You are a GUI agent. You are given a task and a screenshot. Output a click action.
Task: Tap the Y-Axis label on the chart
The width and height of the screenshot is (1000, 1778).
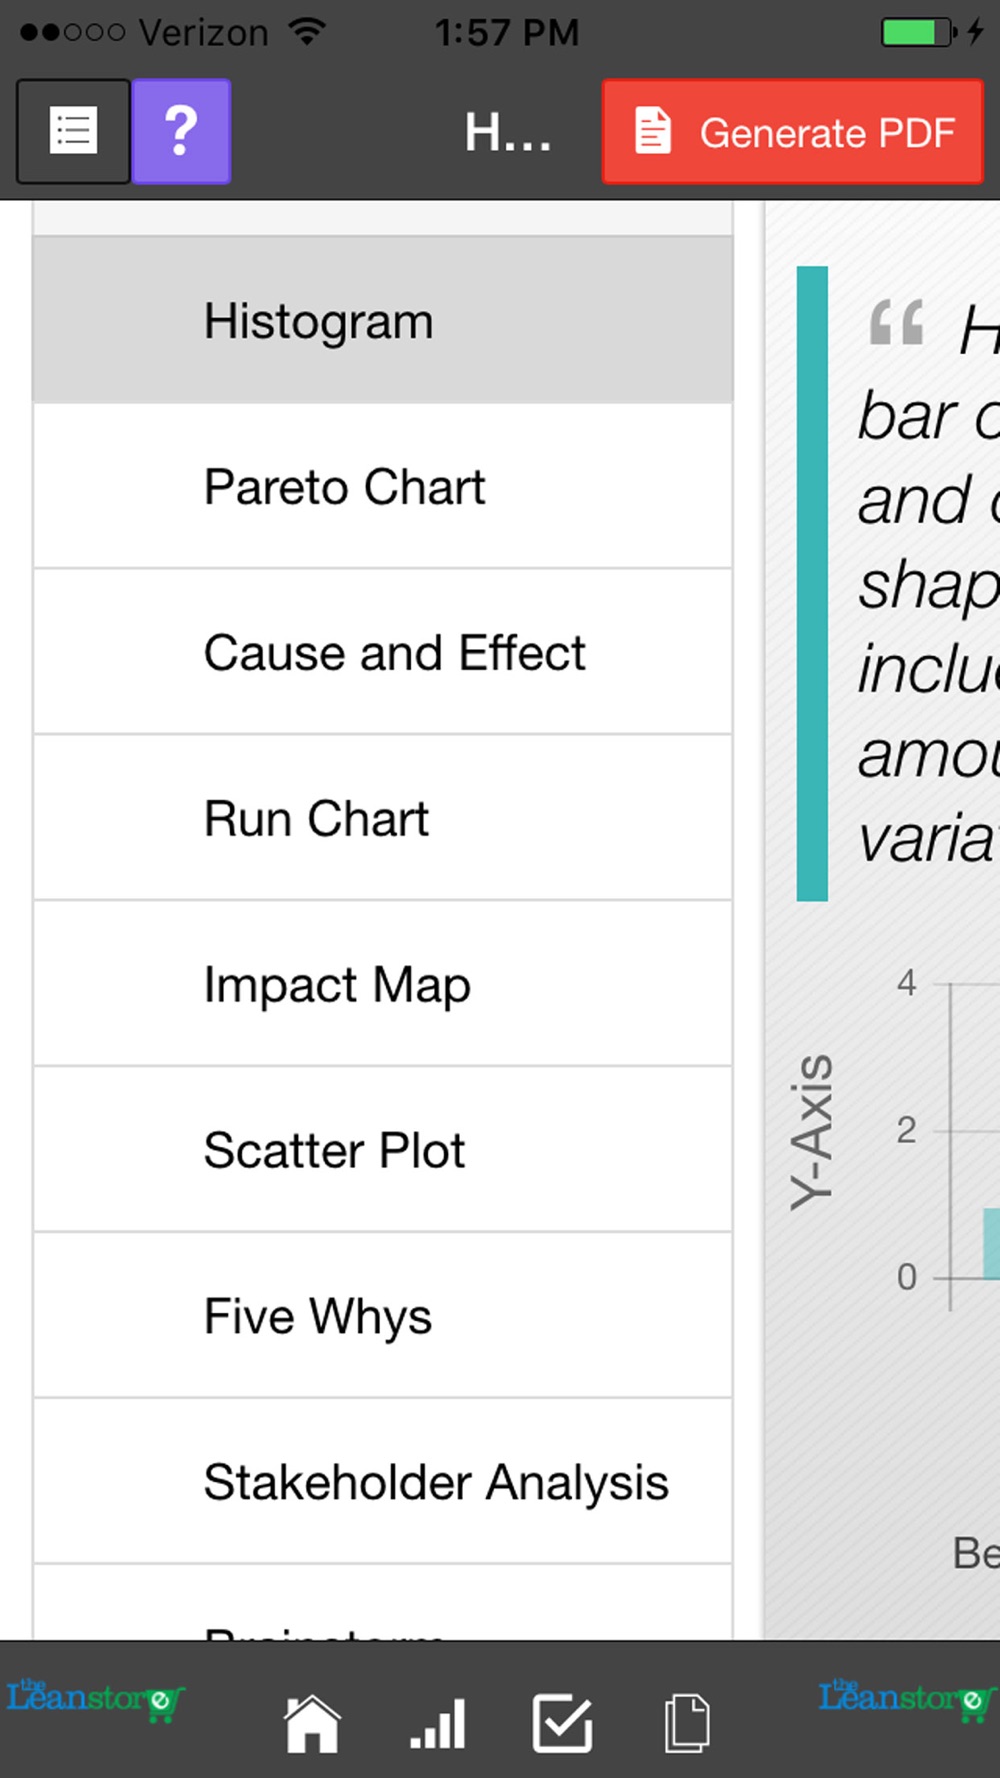click(812, 1131)
